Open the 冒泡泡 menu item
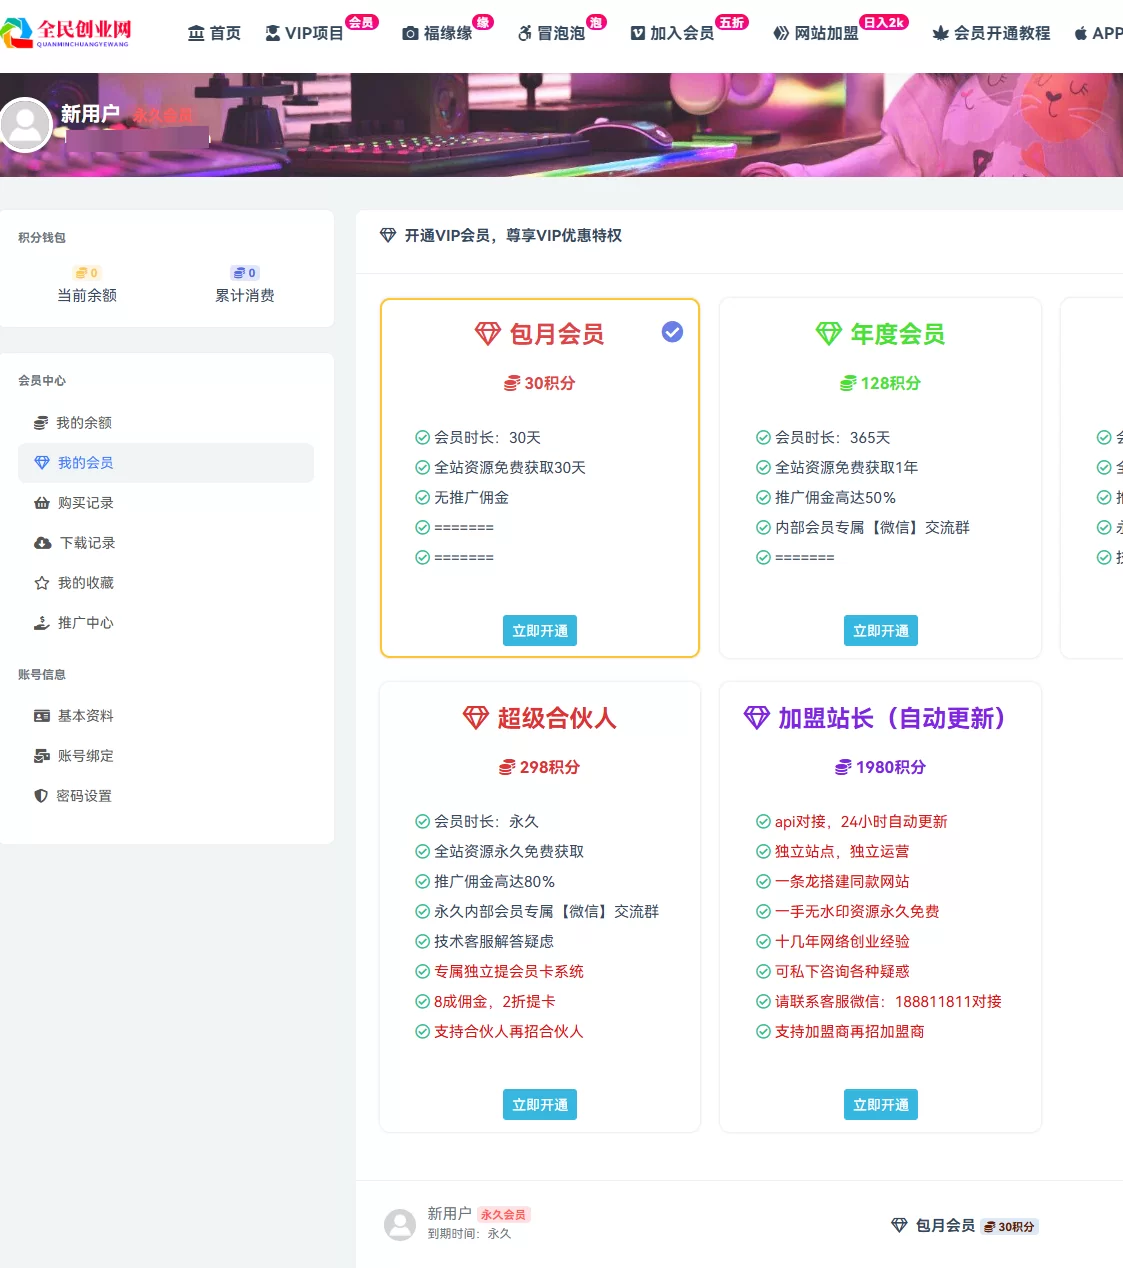Viewport: 1123px width, 1268px height. point(551,33)
